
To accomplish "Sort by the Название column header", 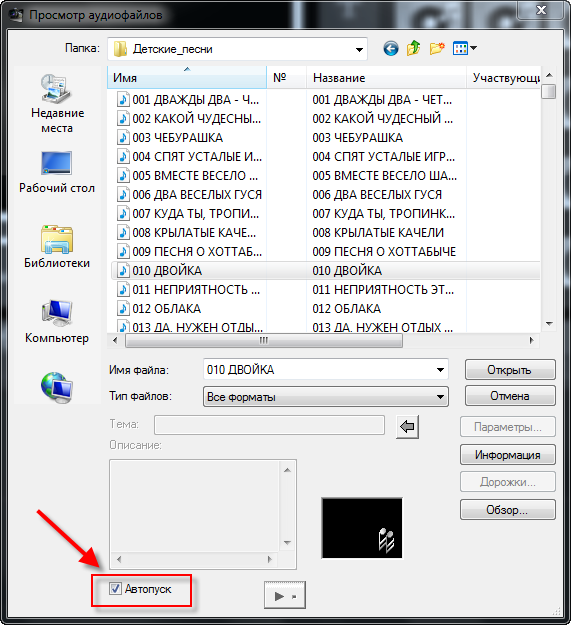I will pos(386,78).
